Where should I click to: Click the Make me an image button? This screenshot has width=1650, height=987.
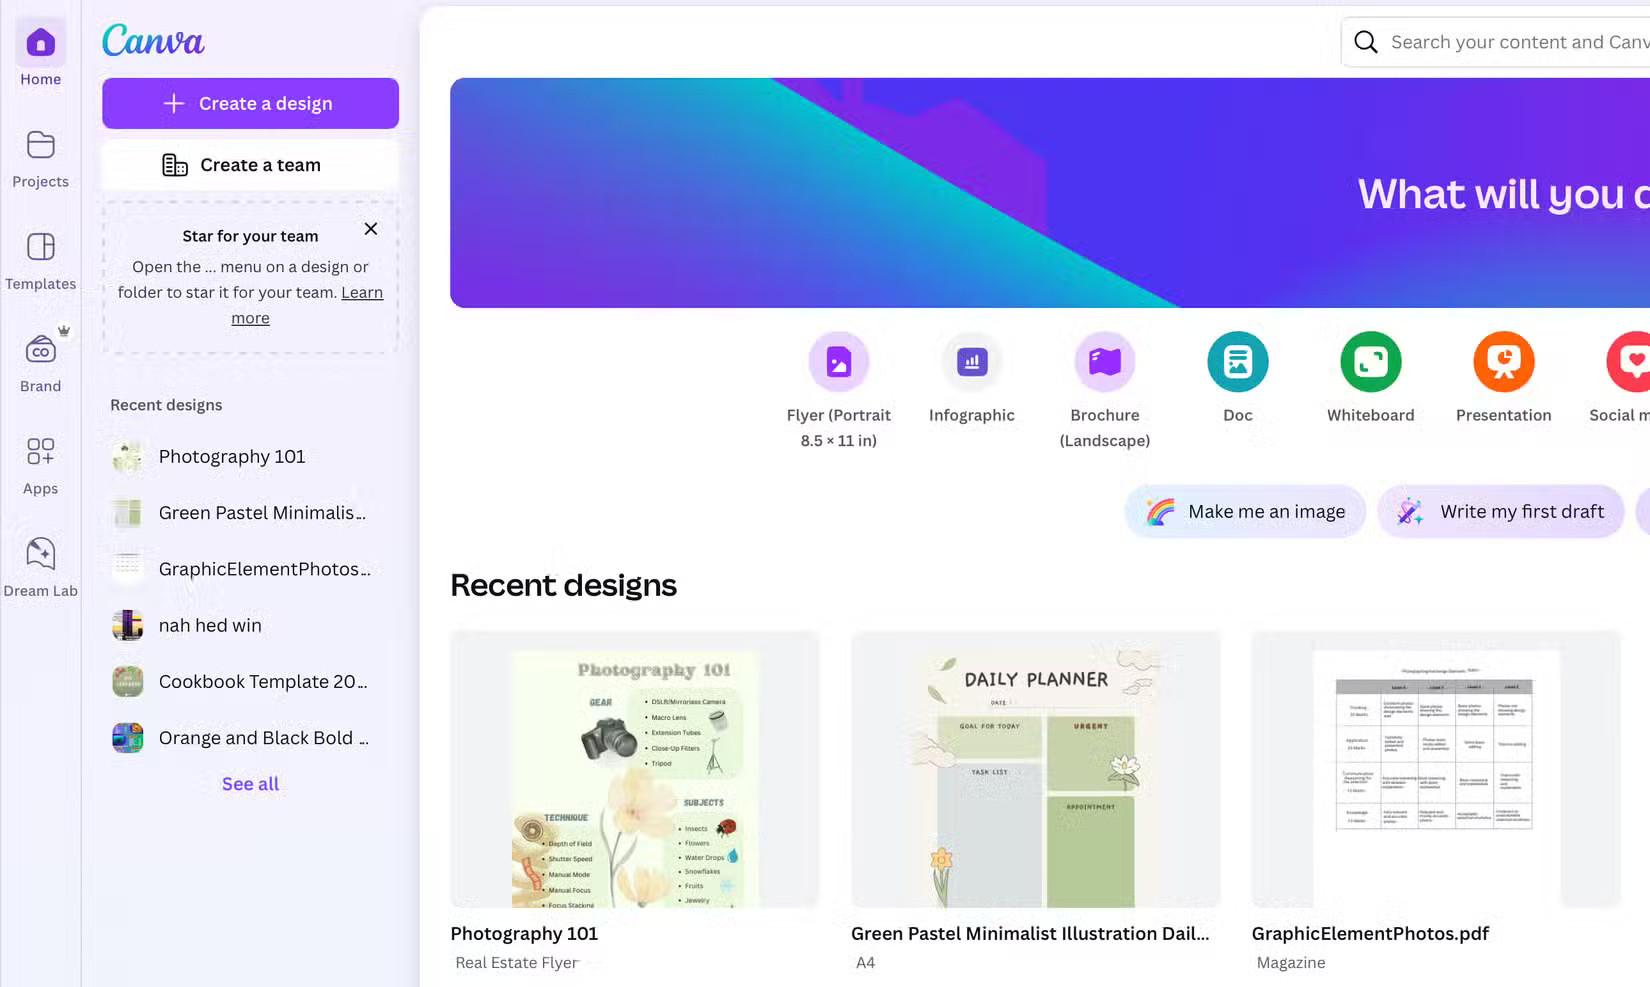1245,512
